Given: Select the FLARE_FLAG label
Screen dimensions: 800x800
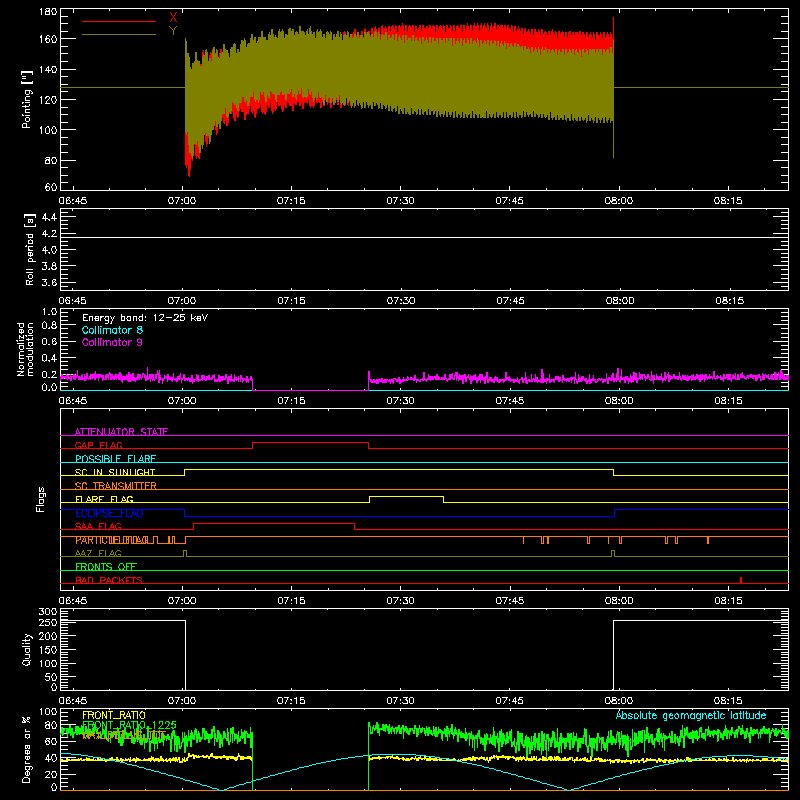Looking at the screenshot, I should tap(104, 499).
